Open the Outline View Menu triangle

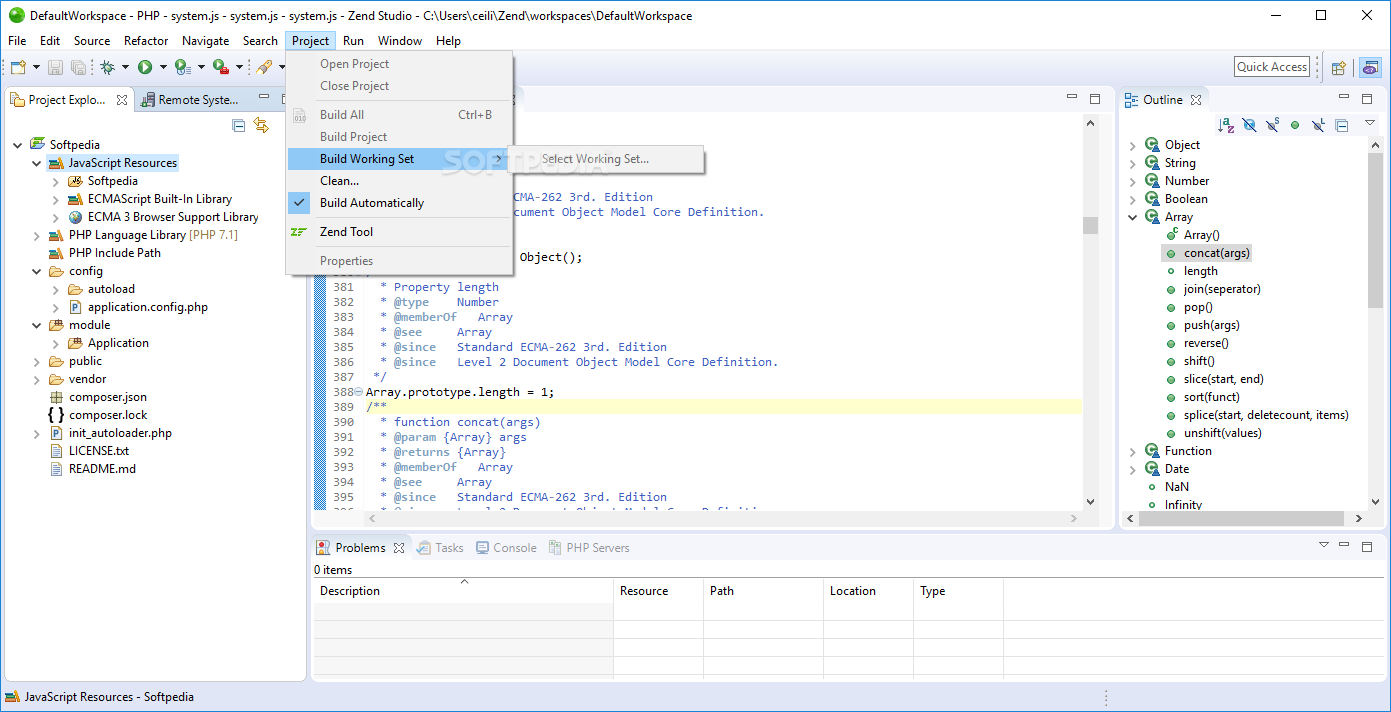1370,123
